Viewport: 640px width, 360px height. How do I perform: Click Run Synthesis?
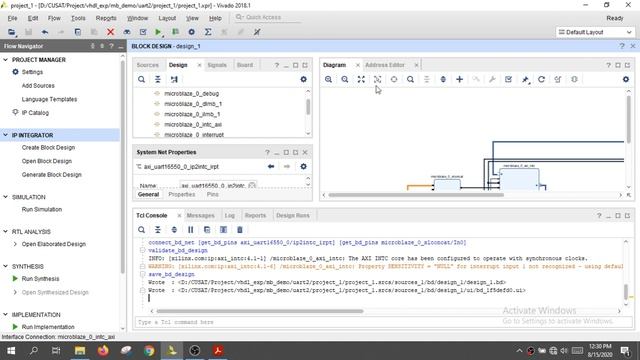point(40,279)
